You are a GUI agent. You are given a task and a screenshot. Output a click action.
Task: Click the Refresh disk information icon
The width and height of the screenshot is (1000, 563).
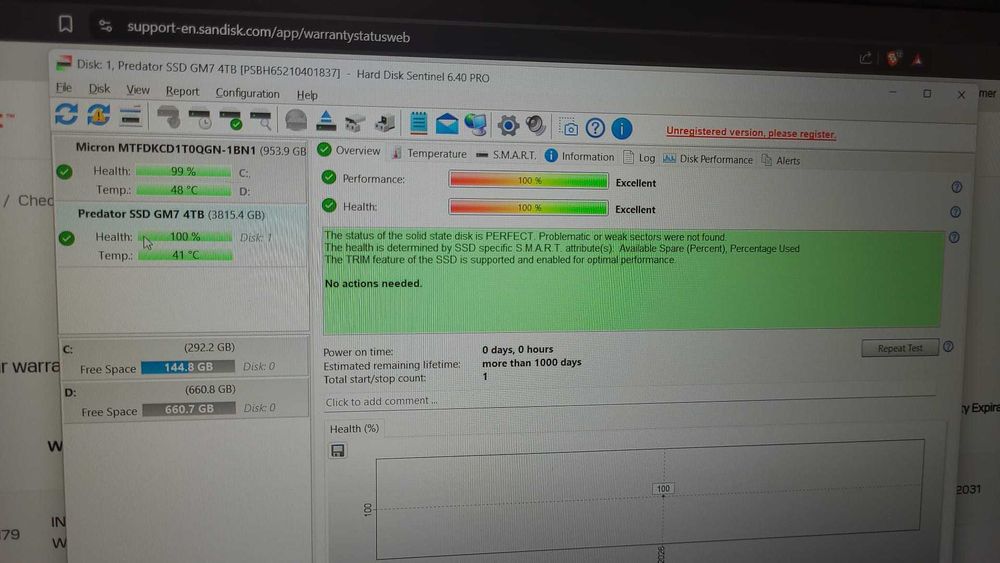[66, 114]
